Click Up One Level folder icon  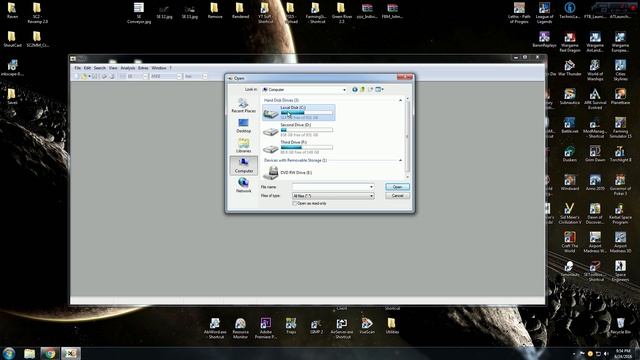click(362, 89)
